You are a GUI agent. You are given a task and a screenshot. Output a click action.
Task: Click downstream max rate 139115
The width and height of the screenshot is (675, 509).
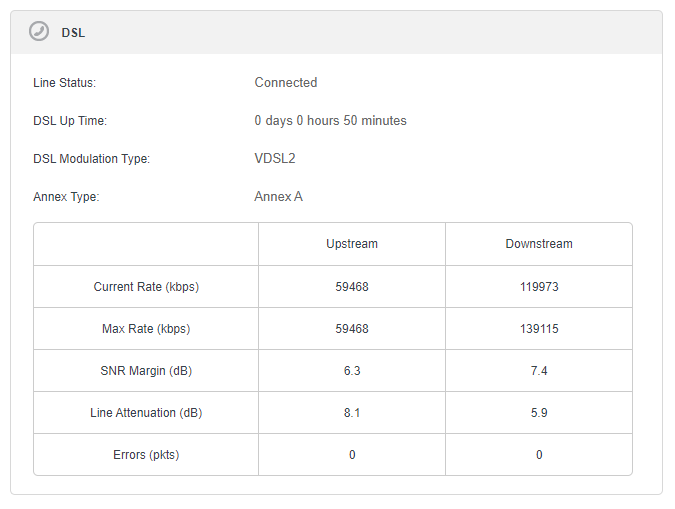[539, 329]
